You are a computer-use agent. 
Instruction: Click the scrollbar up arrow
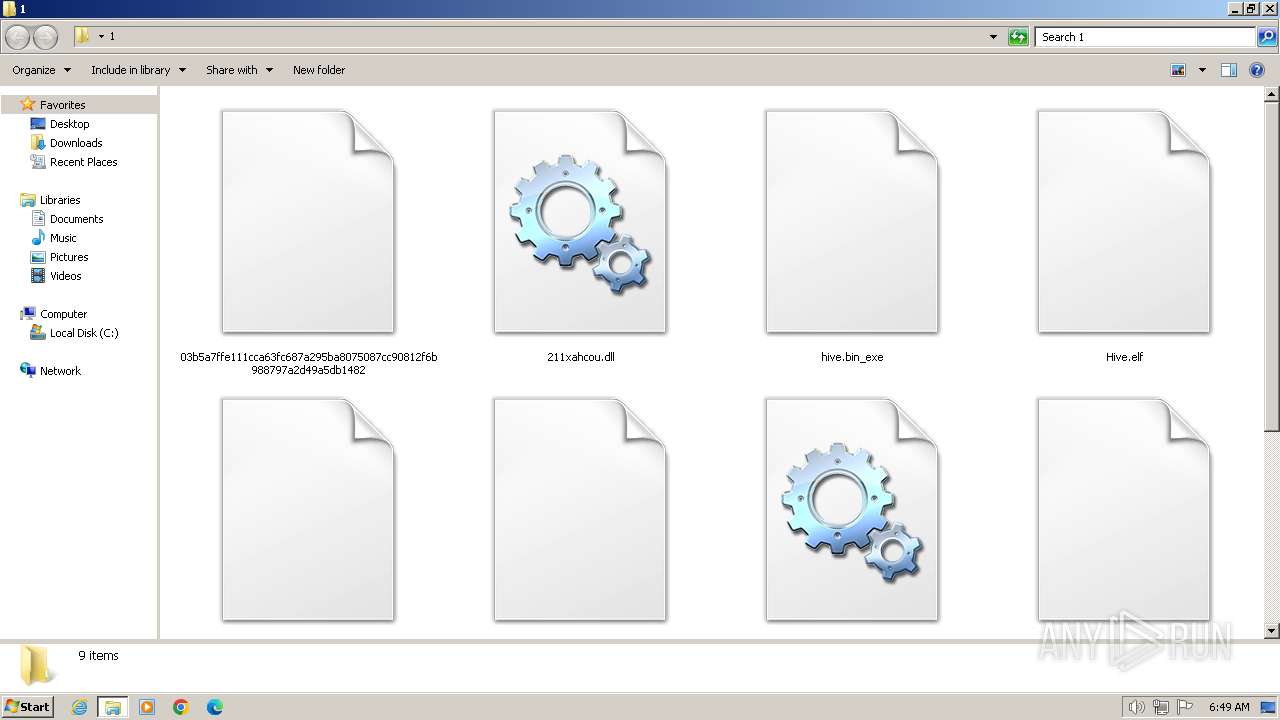point(1272,95)
